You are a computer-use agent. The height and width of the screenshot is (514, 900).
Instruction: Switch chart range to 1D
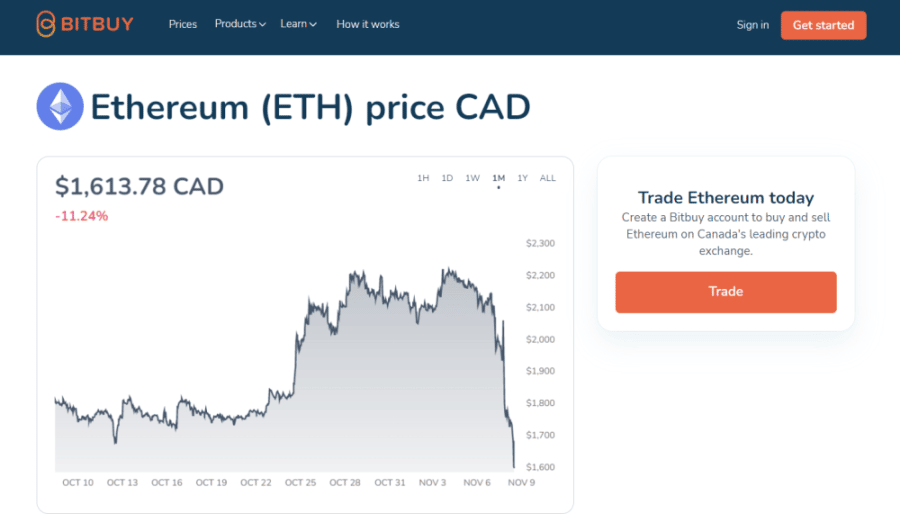[447, 178]
